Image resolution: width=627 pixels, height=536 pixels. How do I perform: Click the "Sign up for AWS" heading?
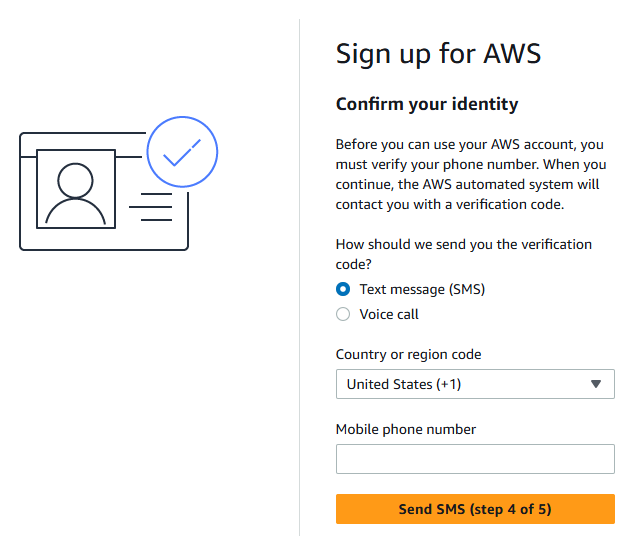tap(438, 53)
